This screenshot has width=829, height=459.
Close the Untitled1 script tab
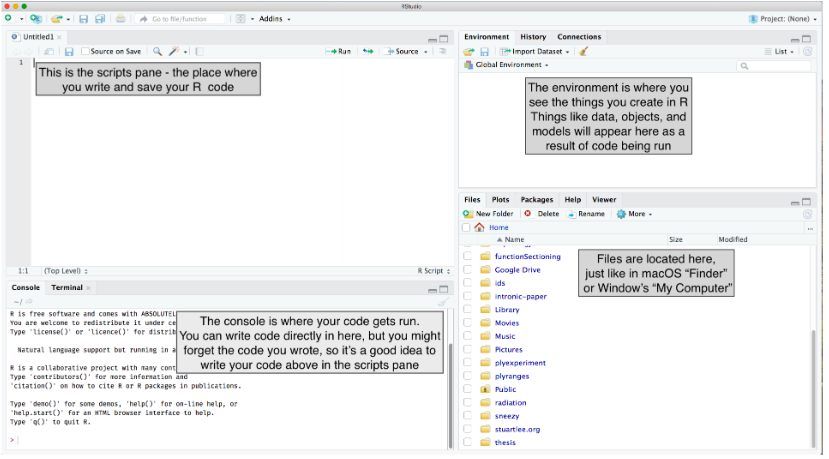59,38
